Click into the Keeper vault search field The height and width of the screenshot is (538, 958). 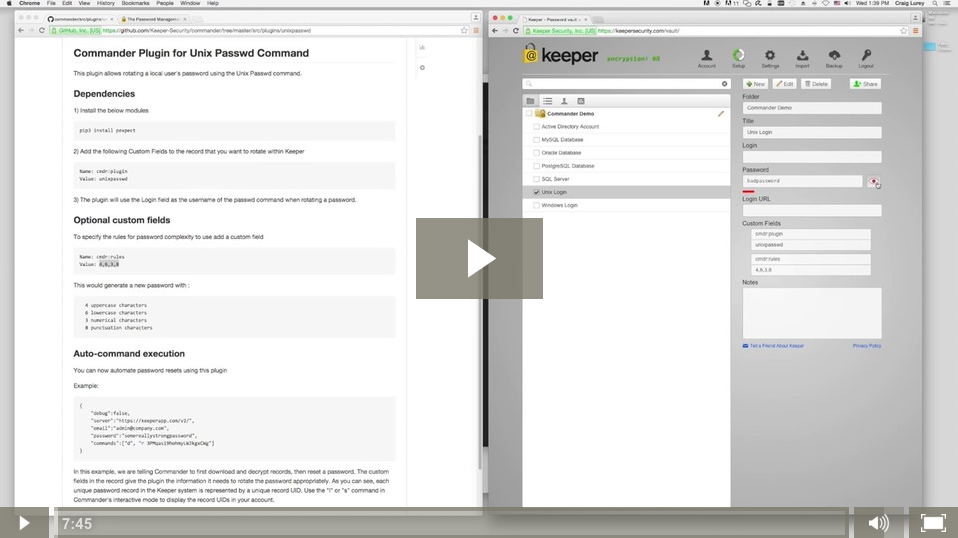pos(624,84)
